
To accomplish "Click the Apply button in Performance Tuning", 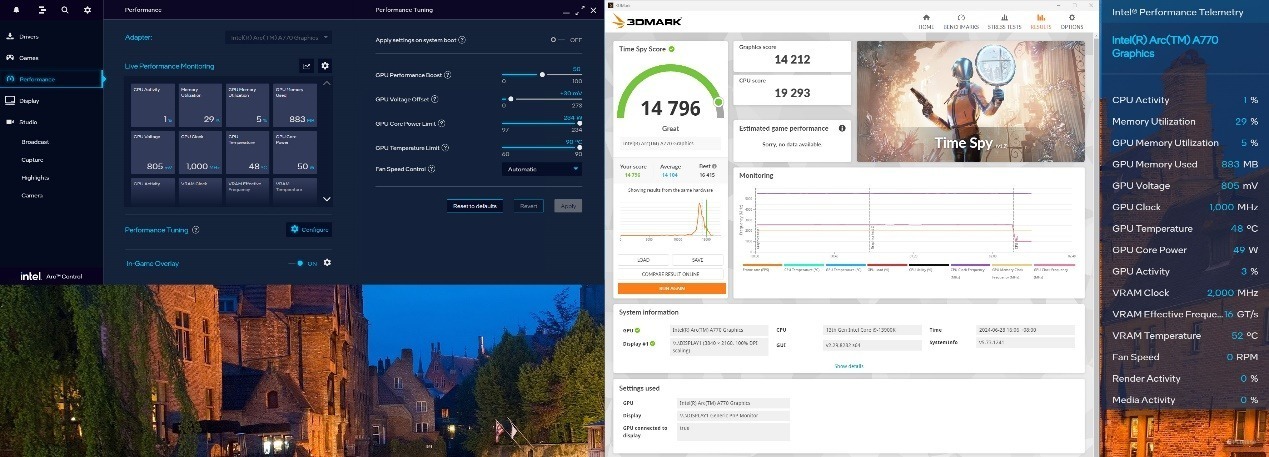I will [x=568, y=205].
